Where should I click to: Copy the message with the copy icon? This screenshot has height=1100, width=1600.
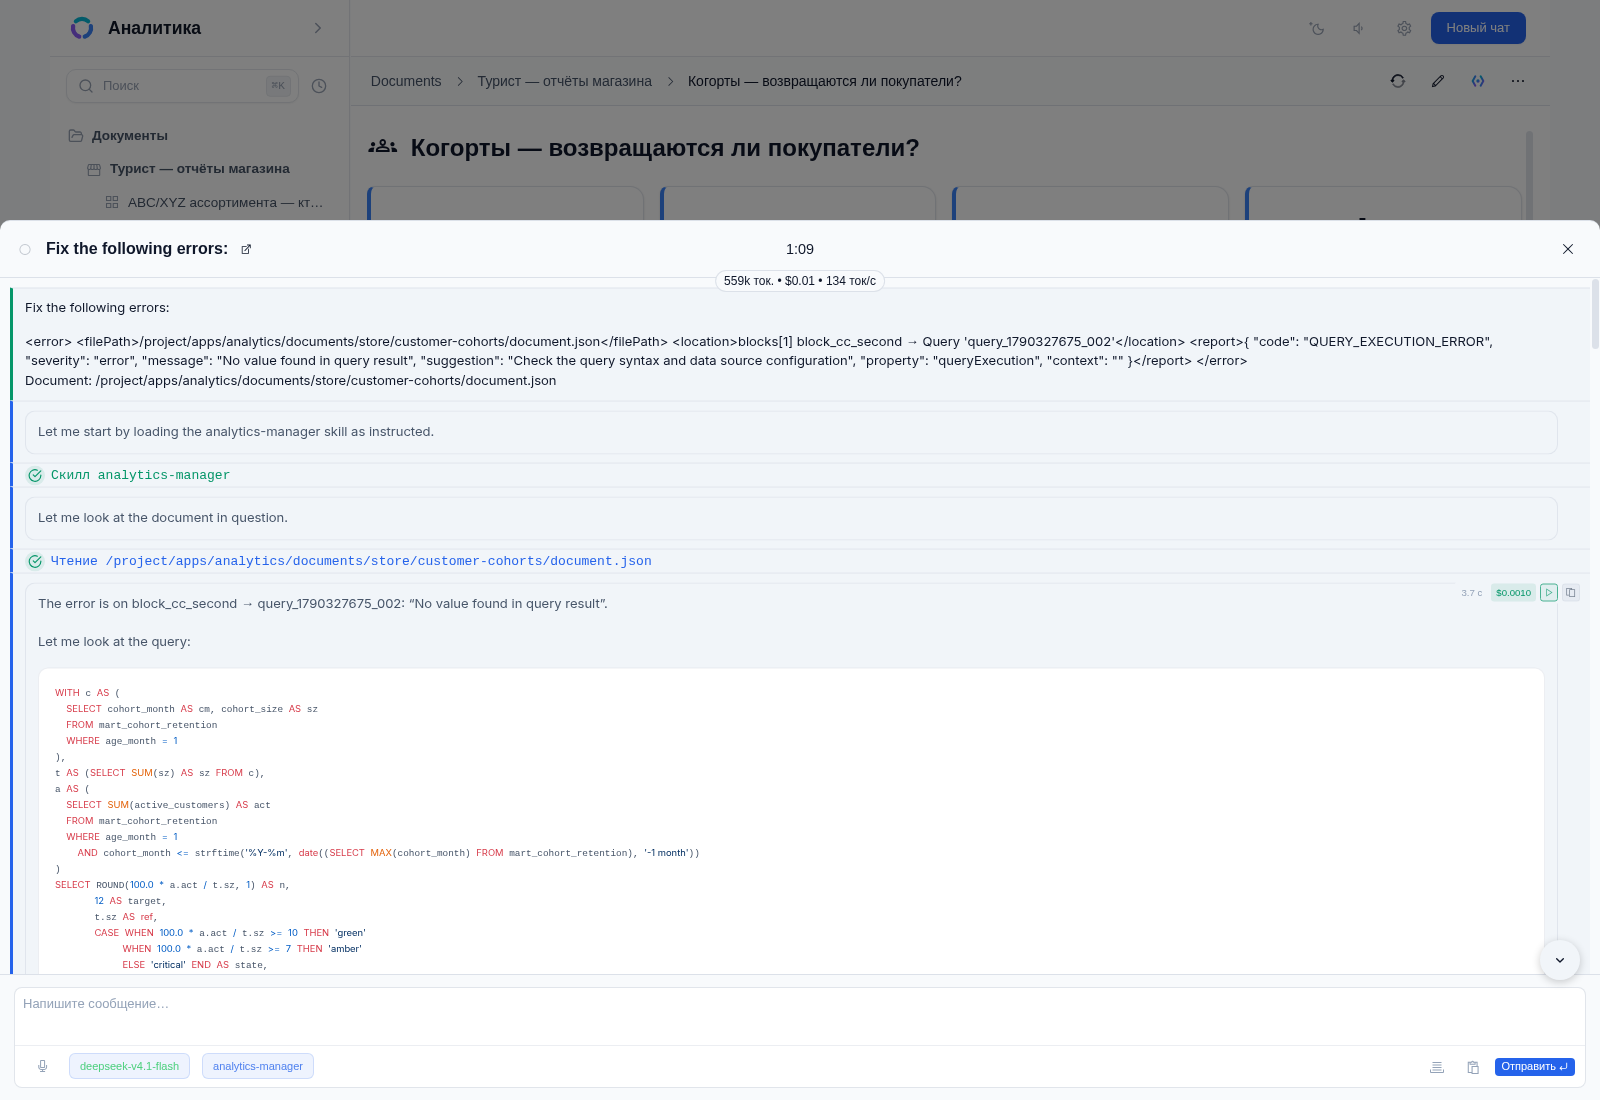(x=1571, y=593)
